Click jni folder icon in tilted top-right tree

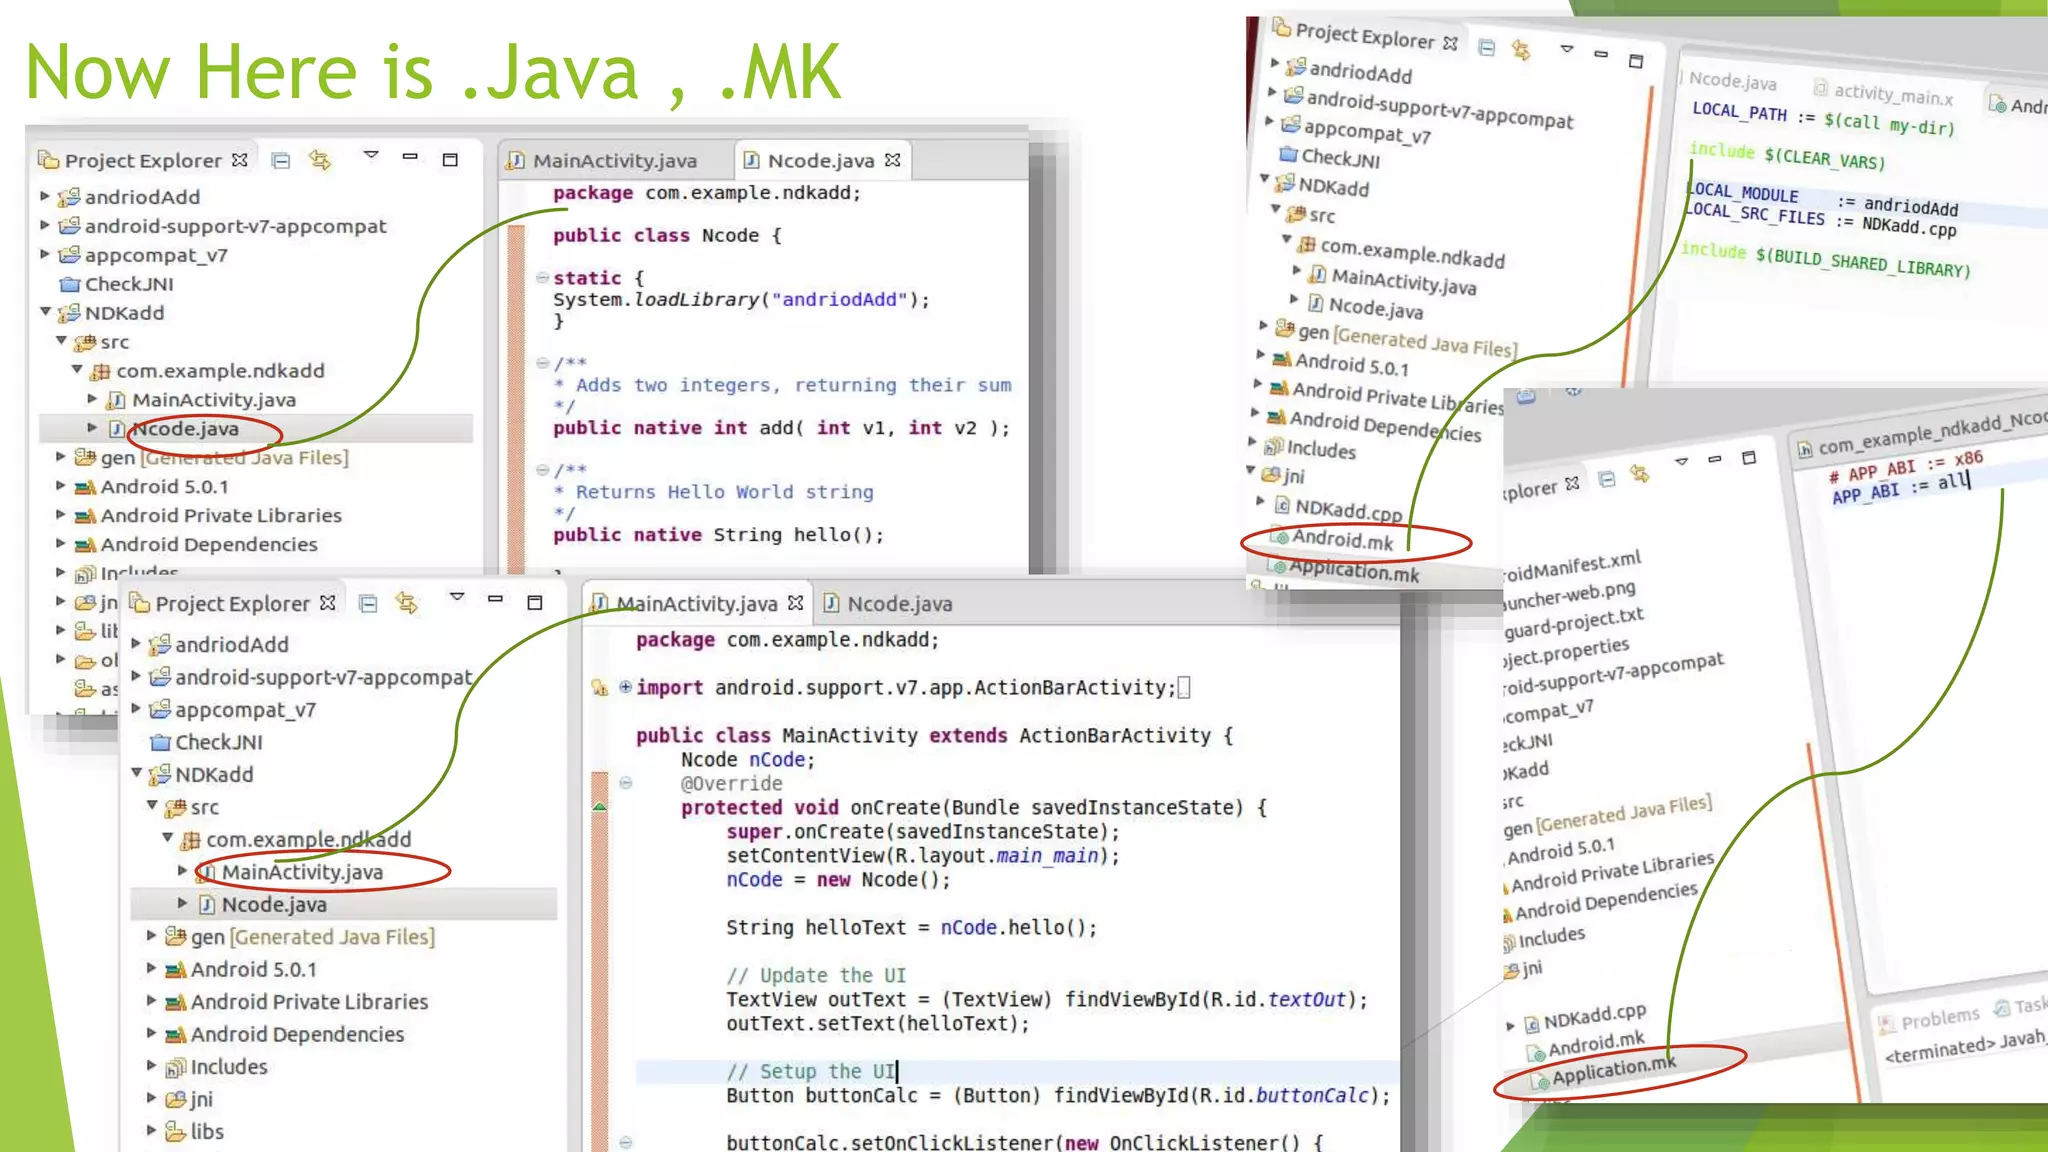pyautogui.click(x=1271, y=474)
